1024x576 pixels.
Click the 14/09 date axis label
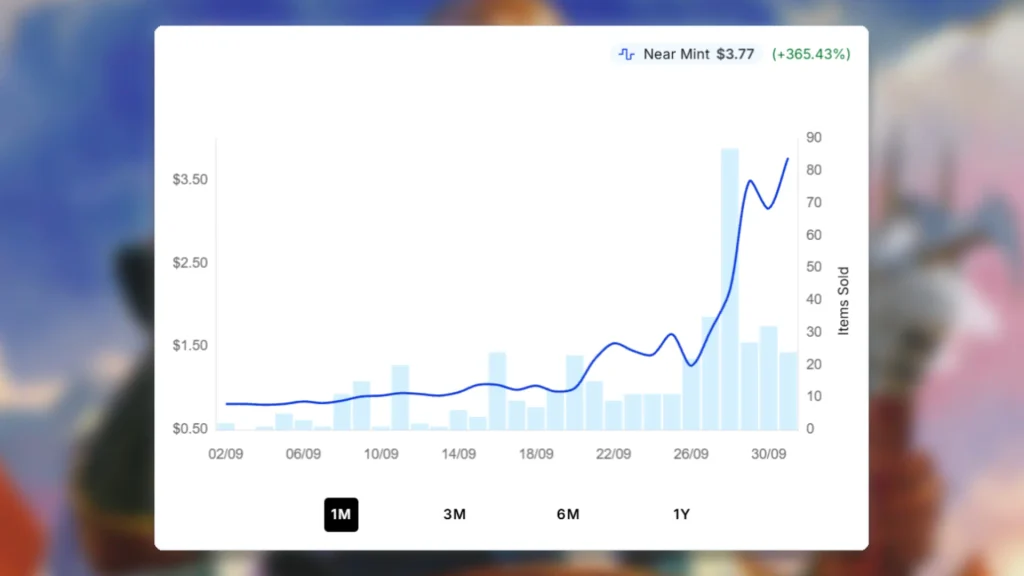[458, 454]
